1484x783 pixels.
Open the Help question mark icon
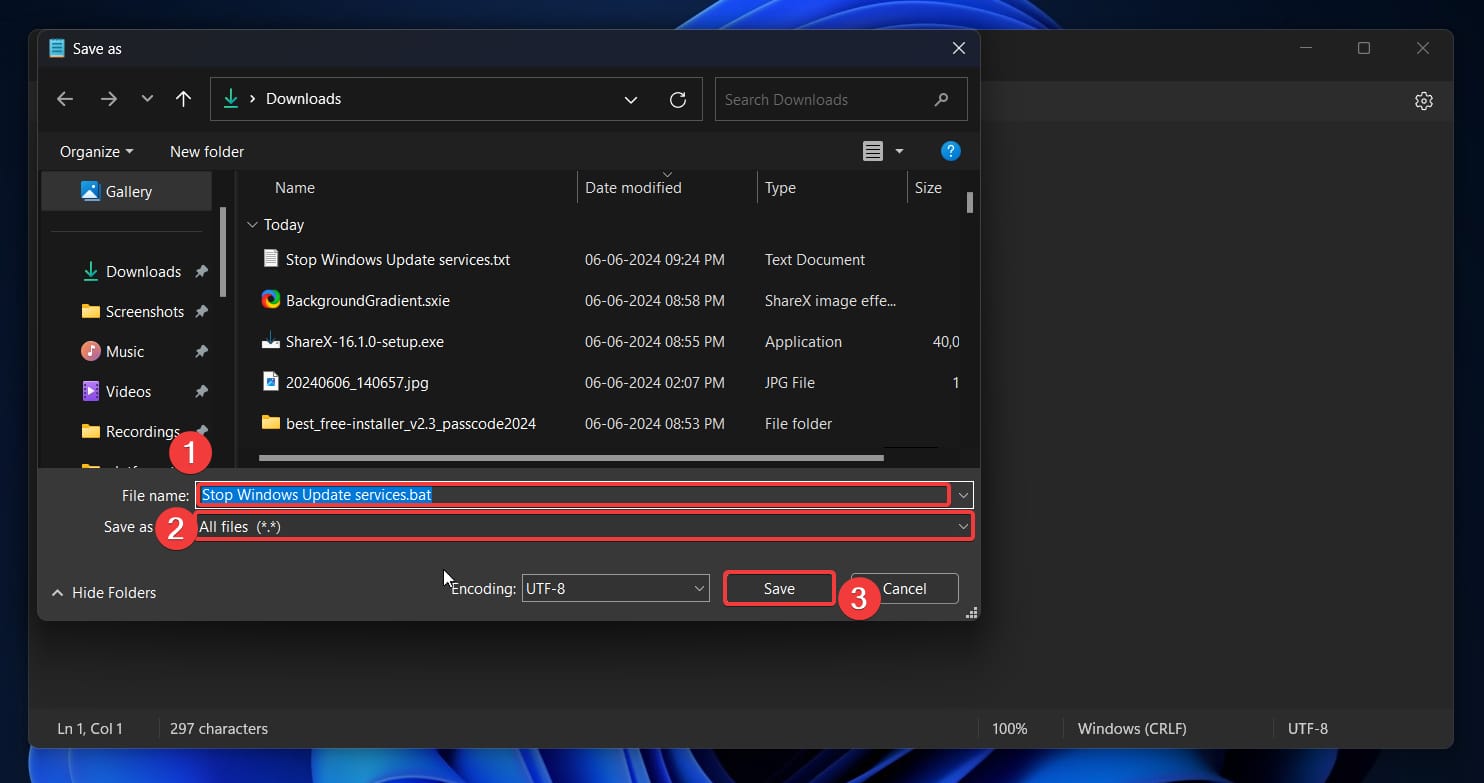(x=950, y=151)
